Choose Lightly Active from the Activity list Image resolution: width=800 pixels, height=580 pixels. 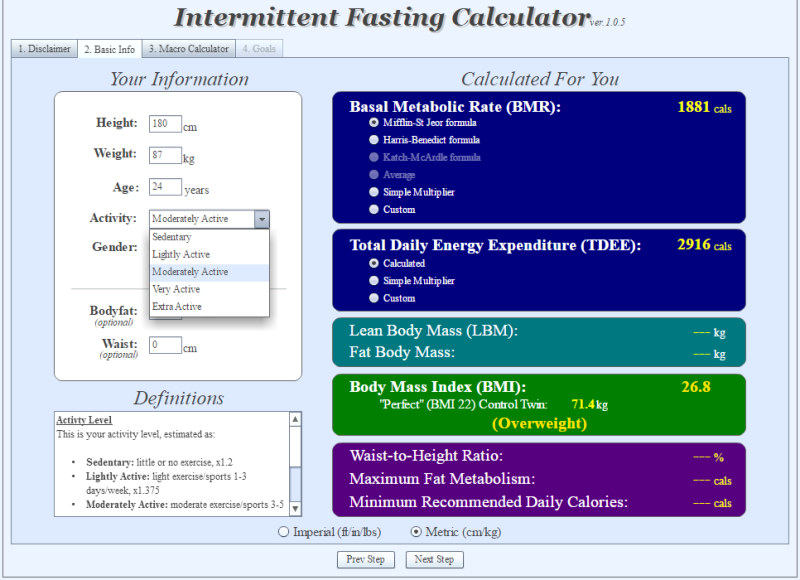pyautogui.click(x=209, y=255)
